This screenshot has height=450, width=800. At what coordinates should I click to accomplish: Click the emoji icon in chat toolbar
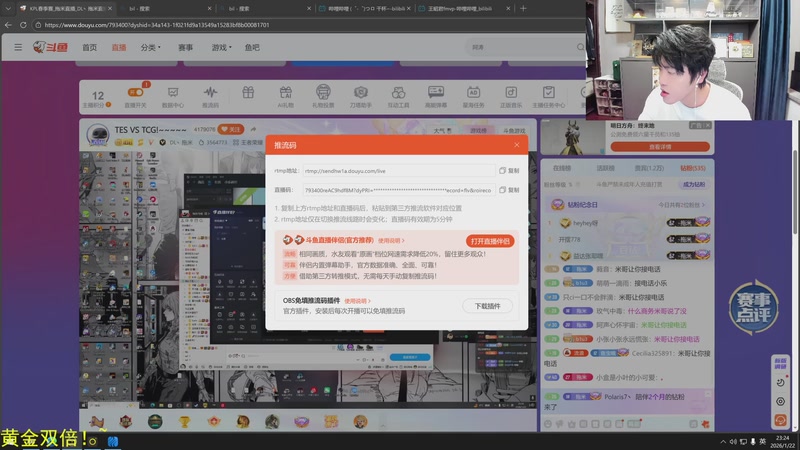548,424
